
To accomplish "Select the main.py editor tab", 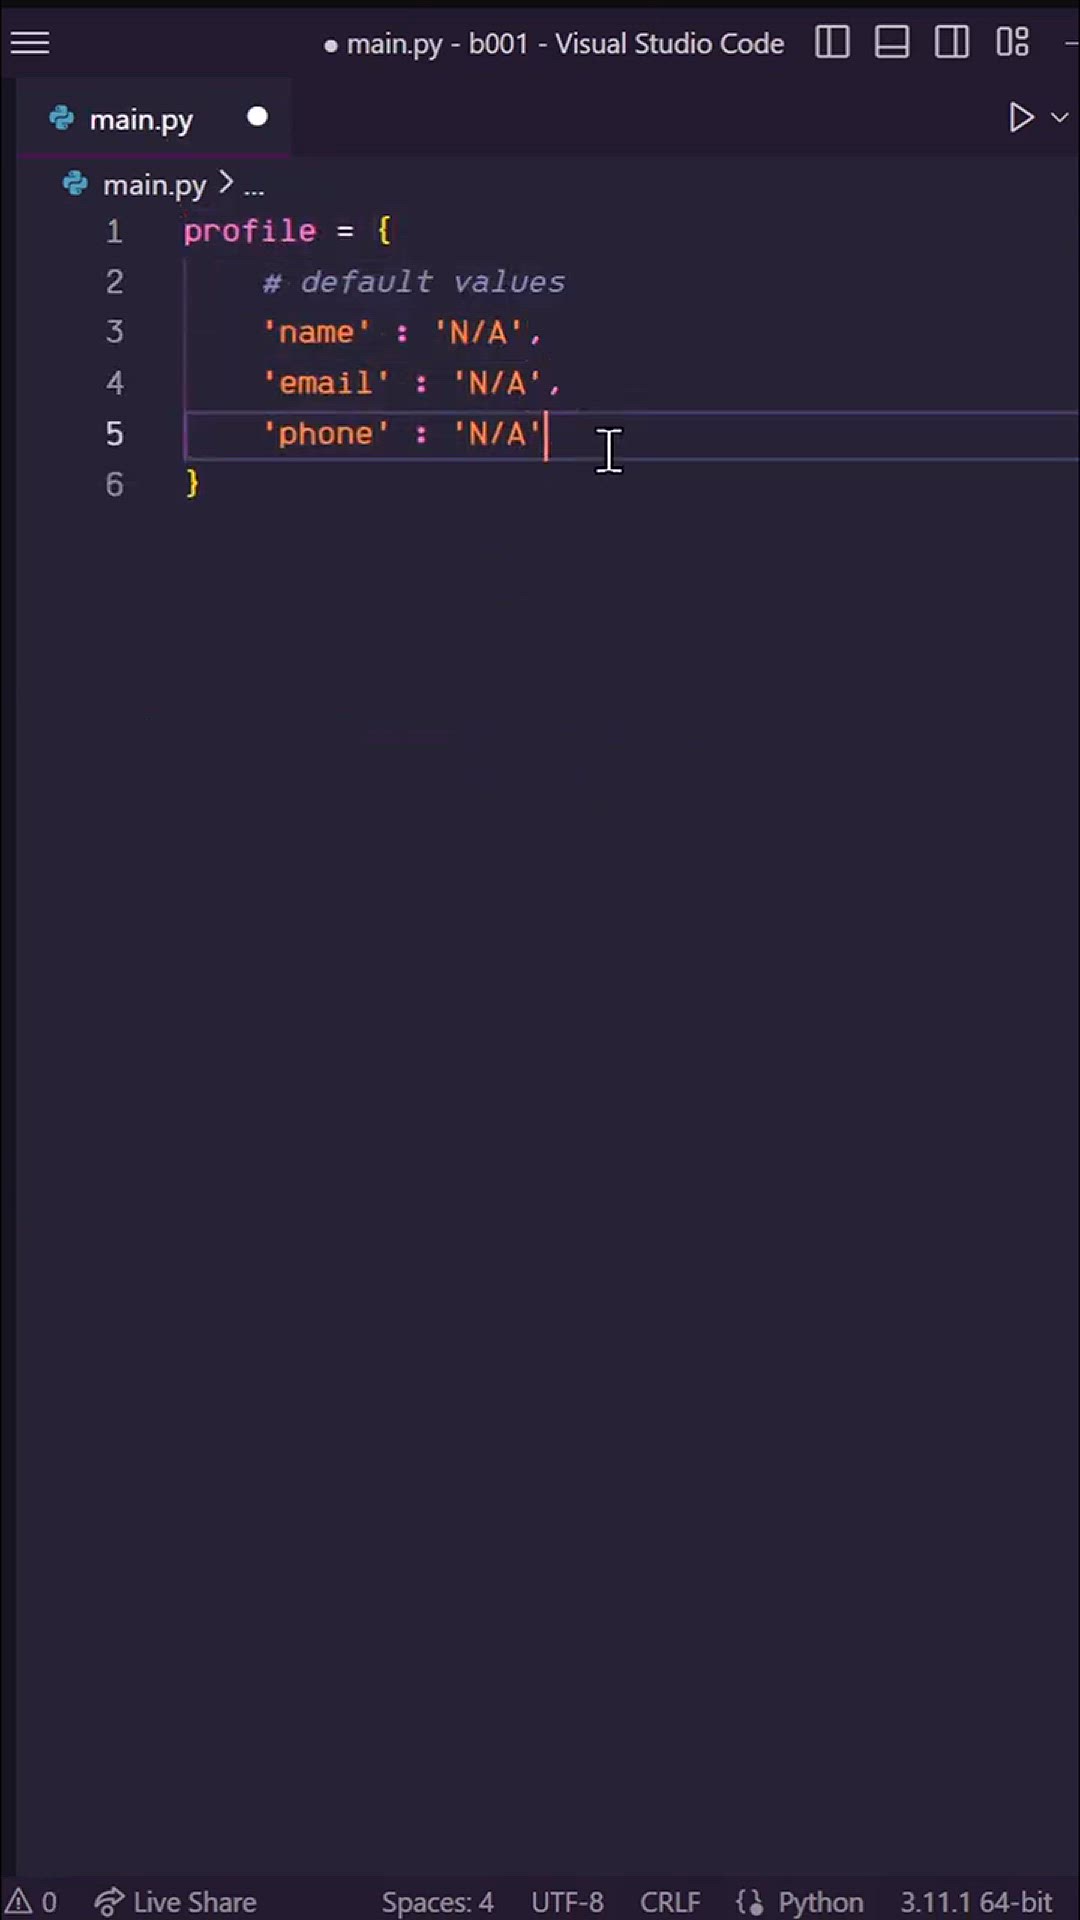I will coord(140,120).
